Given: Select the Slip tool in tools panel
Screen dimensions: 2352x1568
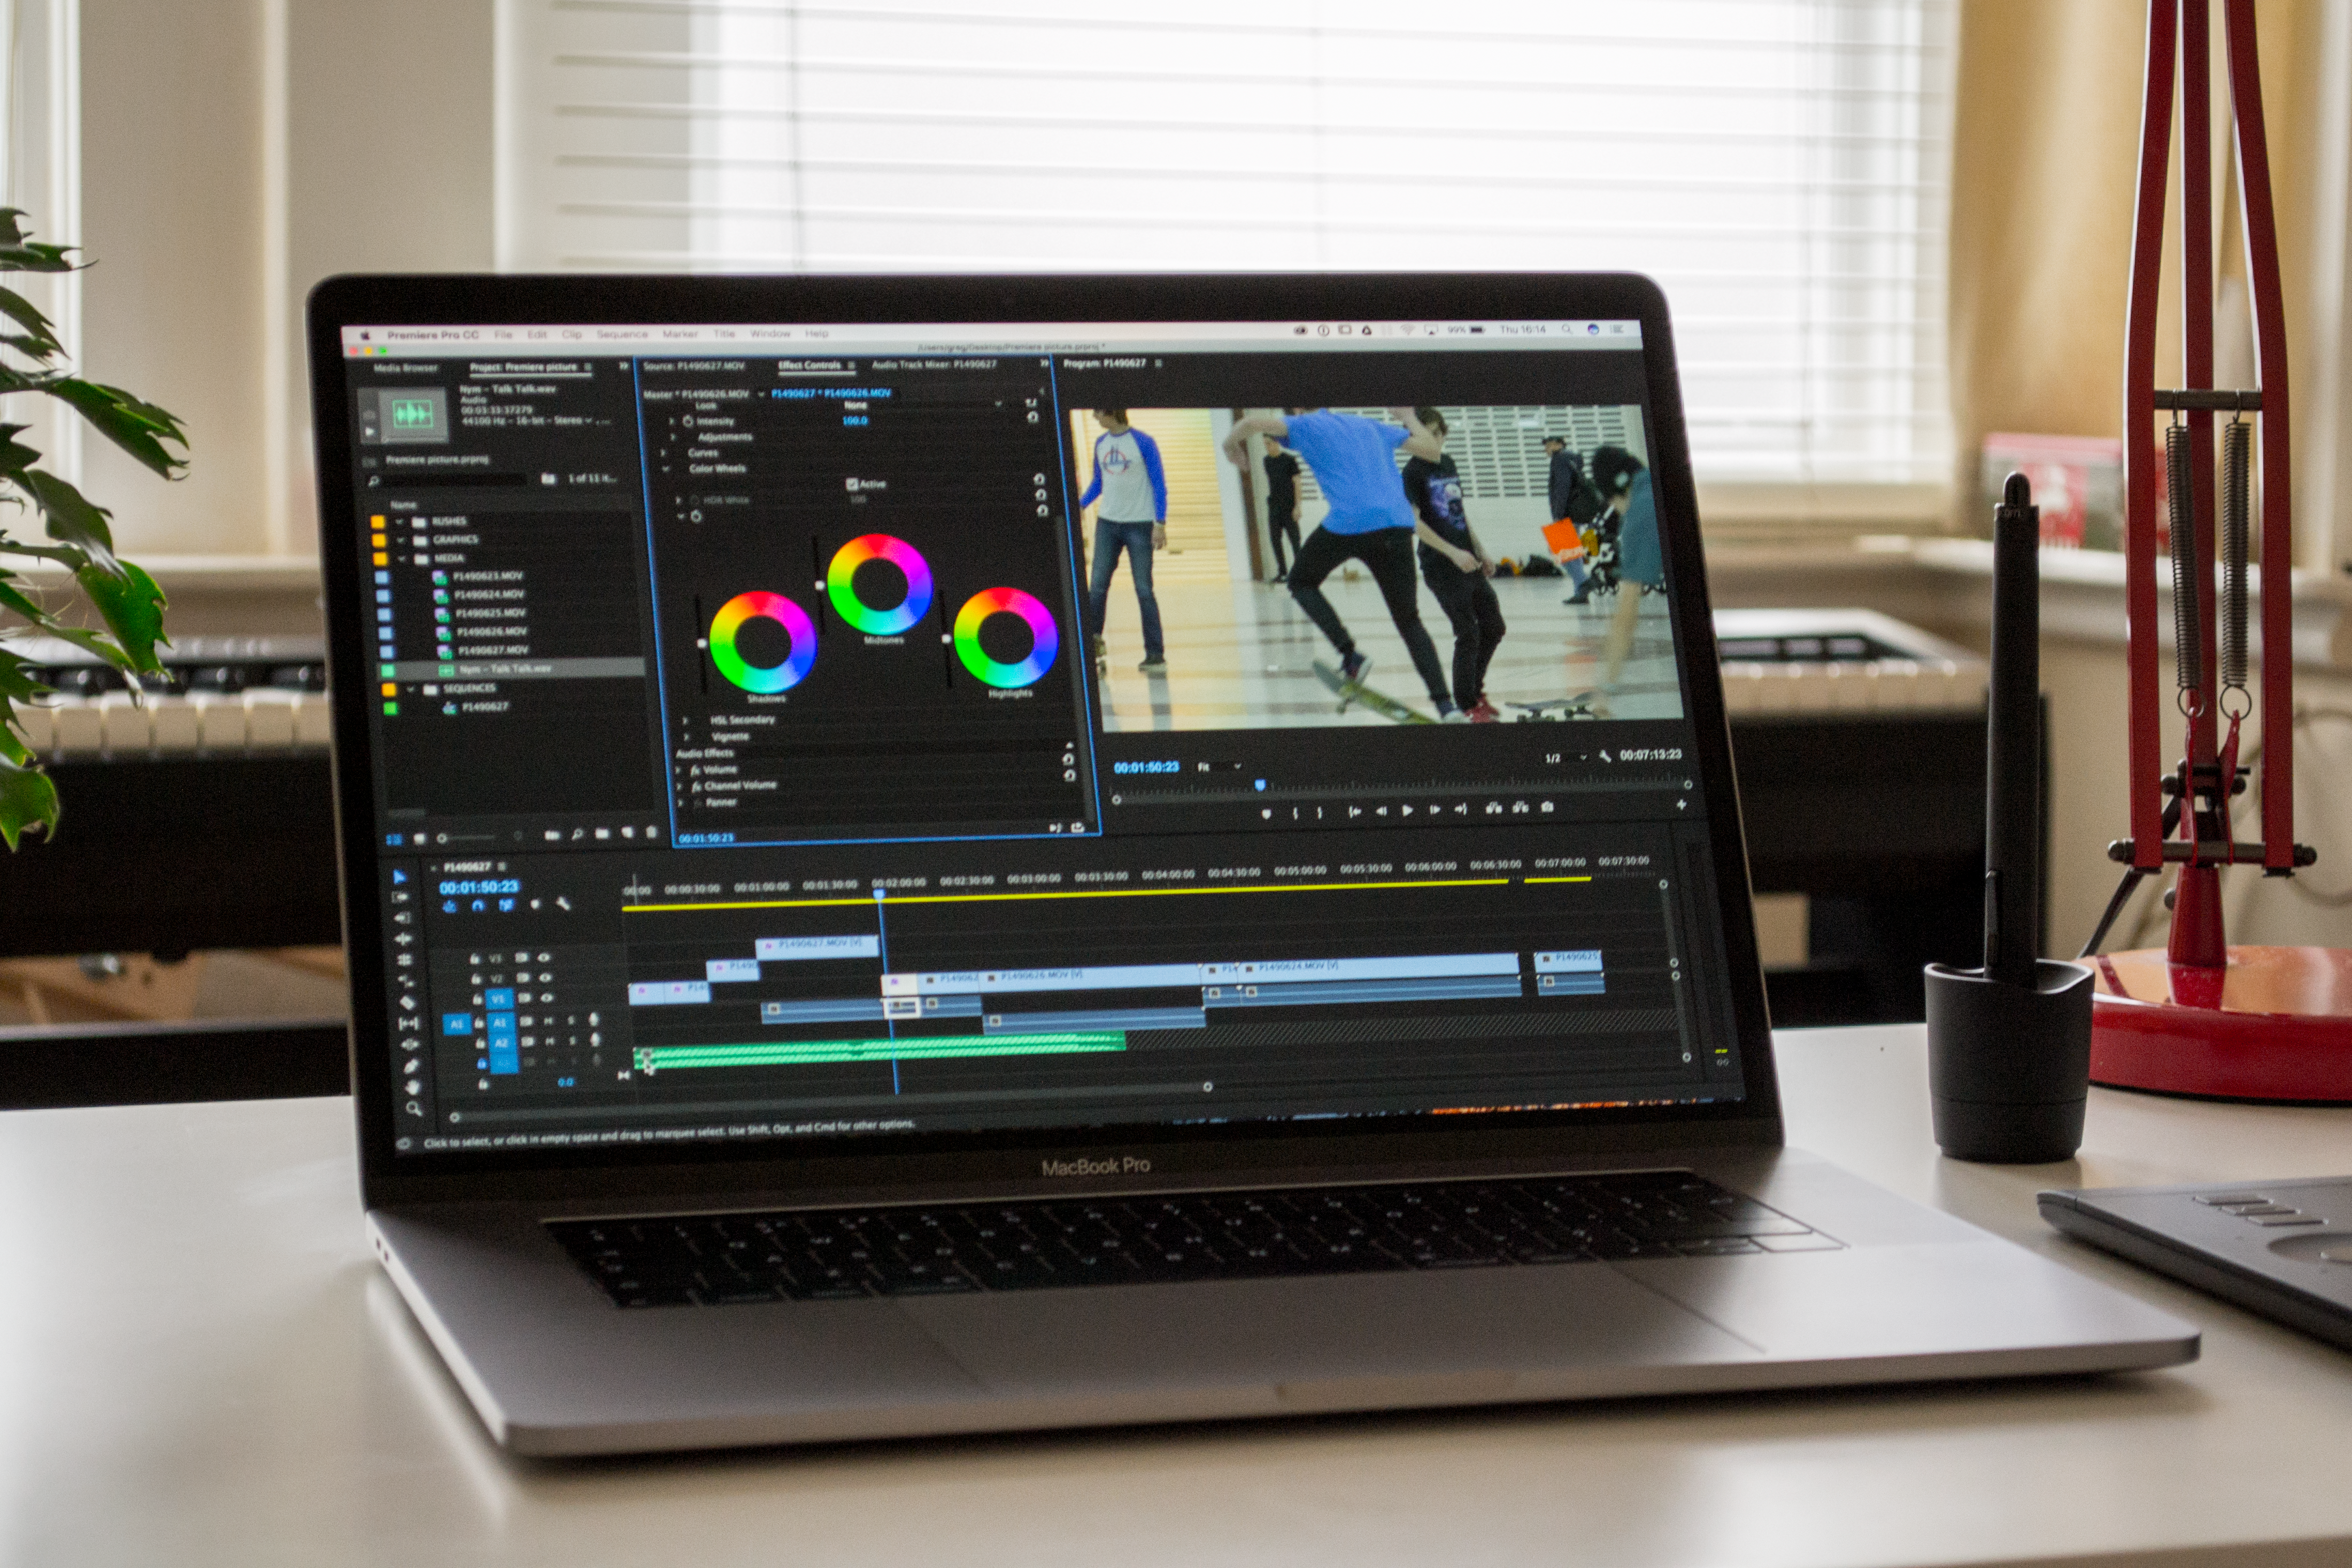Looking at the screenshot, I should pos(408,1023).
